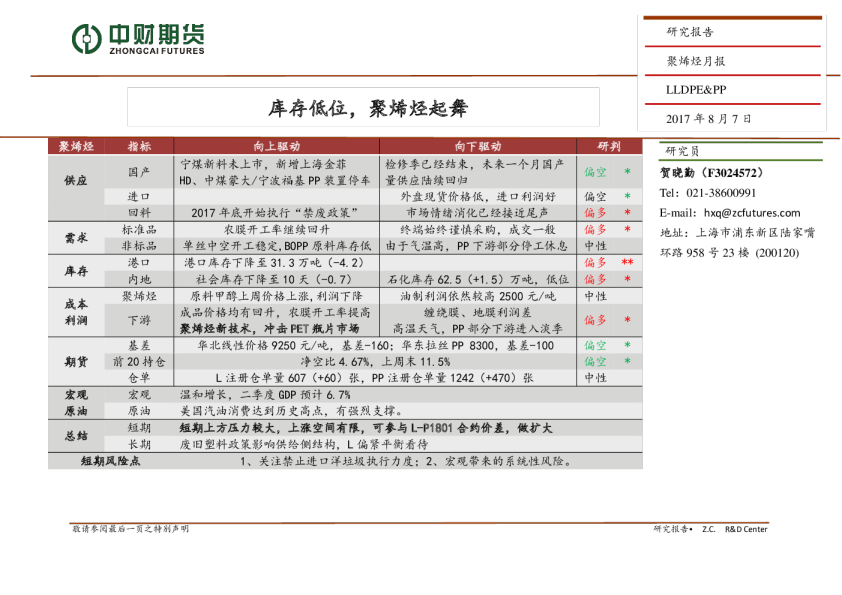The height and width of the screenshot is (595, 842).
Task: Click the 聚烯烃 table header cell
Action: pyautogui.click(x=76, y=146)
